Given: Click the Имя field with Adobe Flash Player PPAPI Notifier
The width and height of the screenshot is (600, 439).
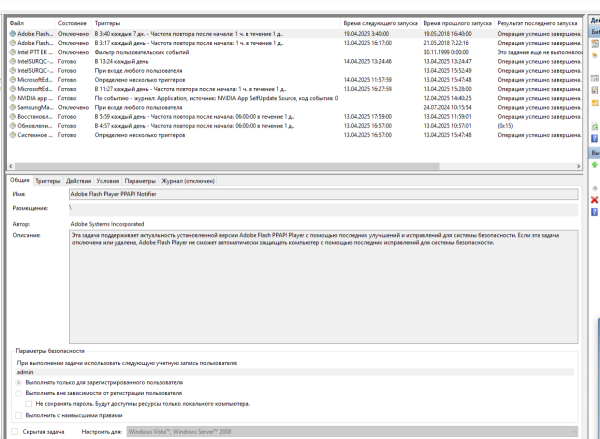Looking at the screenshot, I should [324, 194].
